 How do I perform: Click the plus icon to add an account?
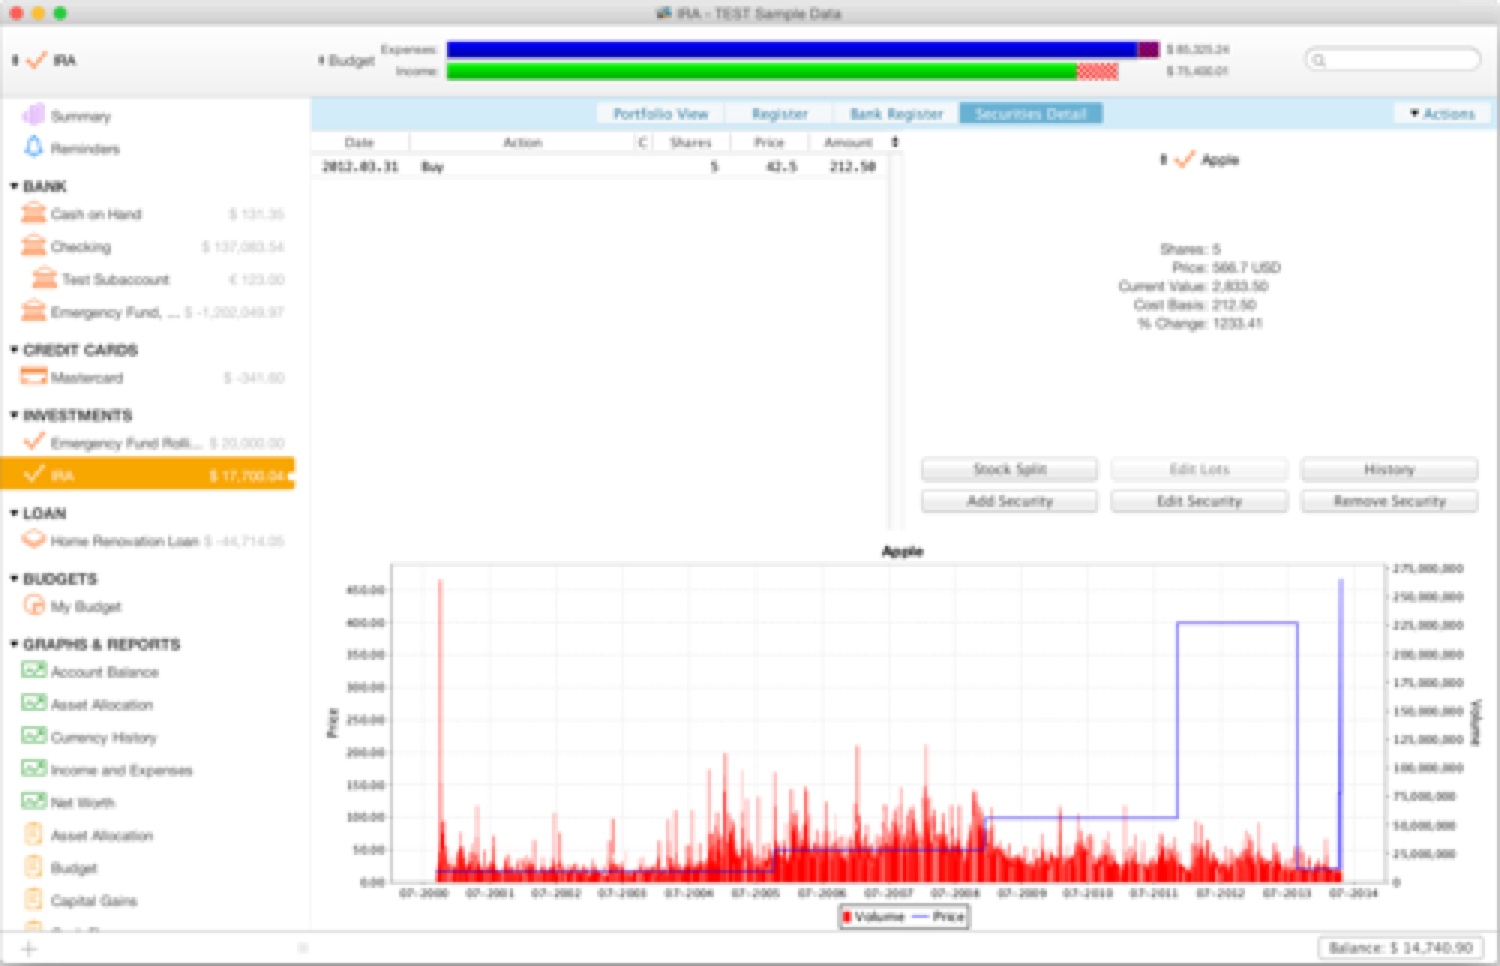click(29, 949)
